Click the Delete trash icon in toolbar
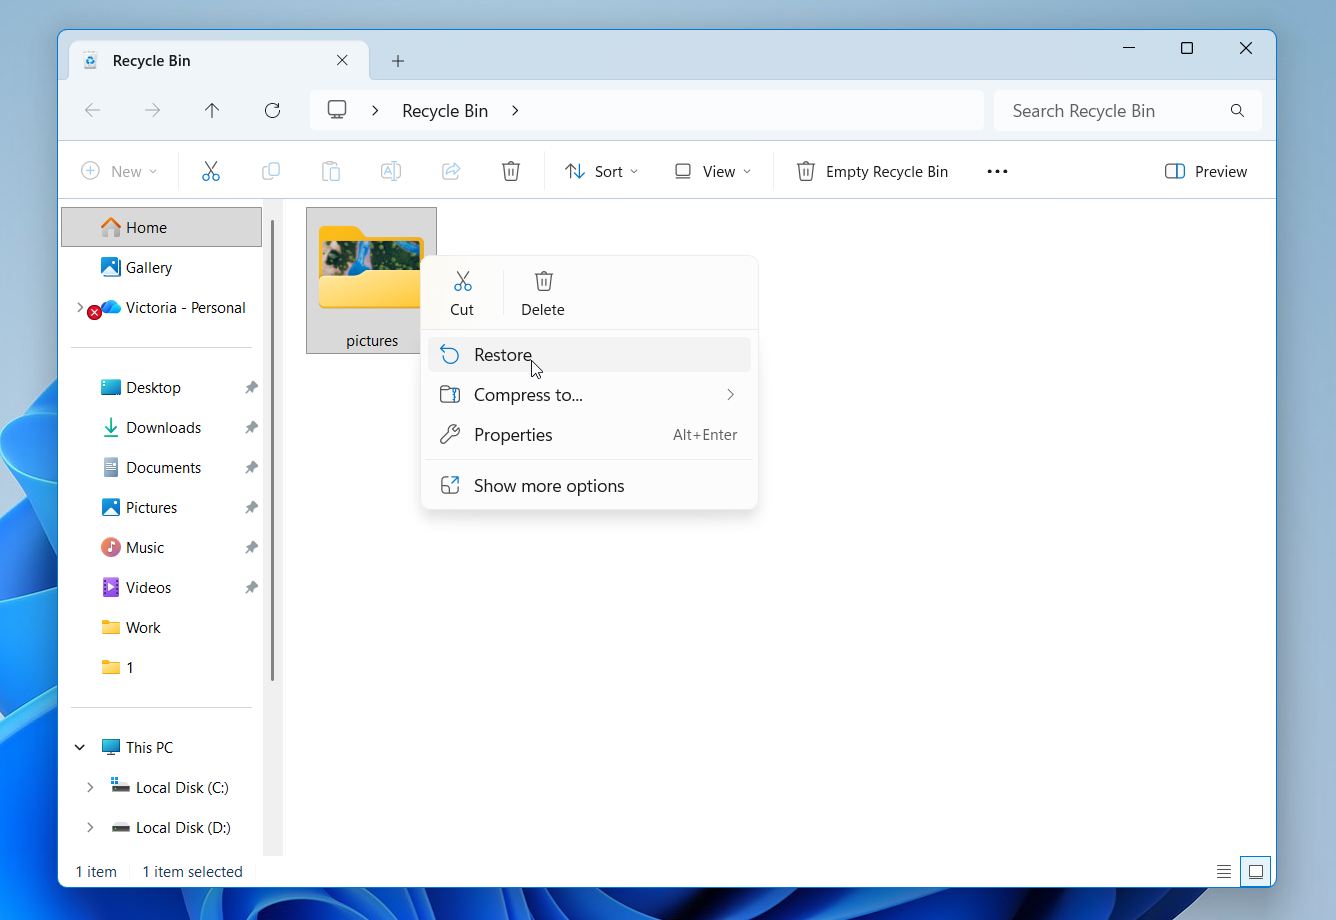 point(510,171)
